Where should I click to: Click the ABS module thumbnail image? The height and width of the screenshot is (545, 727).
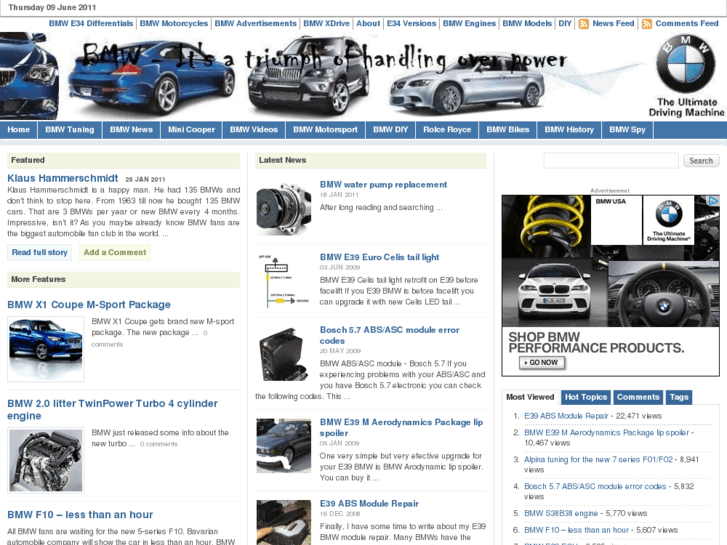tap(283, 354)
